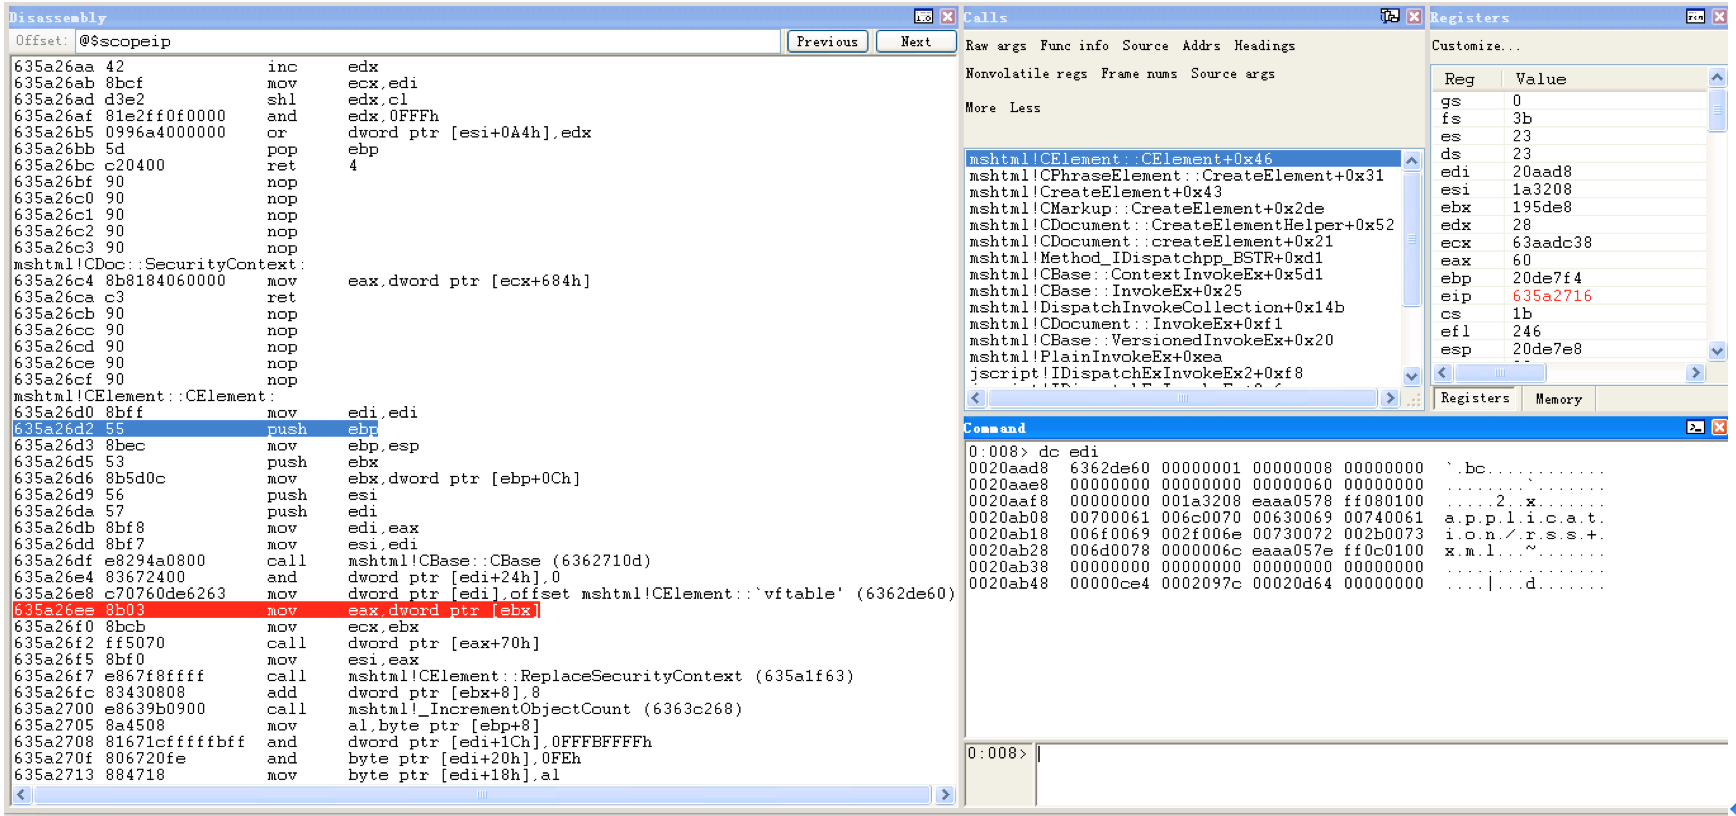Toggle Headings option in Calls panel
The image size is (1736, 816).
click(1264, 46)
